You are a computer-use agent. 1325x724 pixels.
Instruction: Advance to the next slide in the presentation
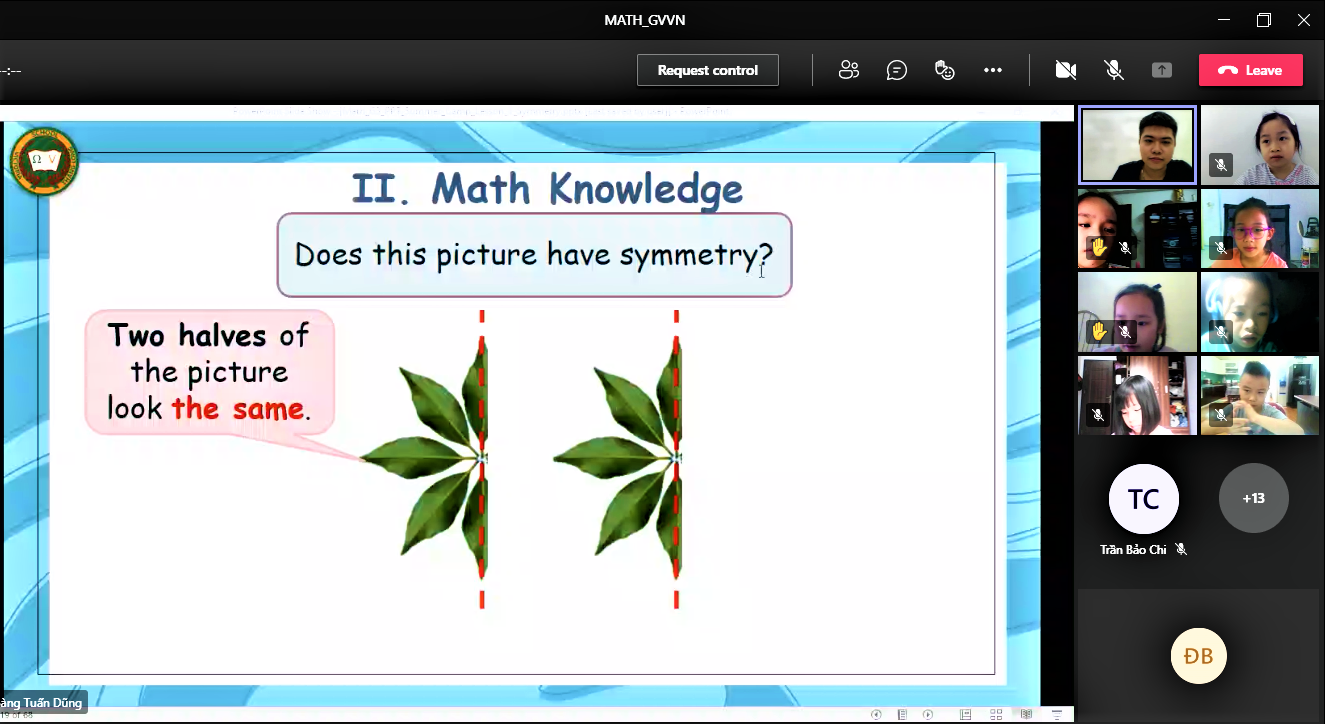coord(928,714)
